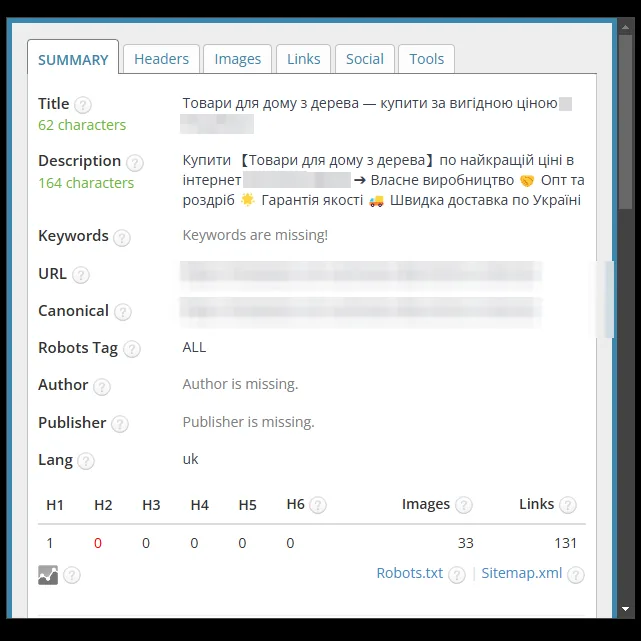Click the vertical scrollbar thumb
Screen dimensions: 641x641
[625, 122]
